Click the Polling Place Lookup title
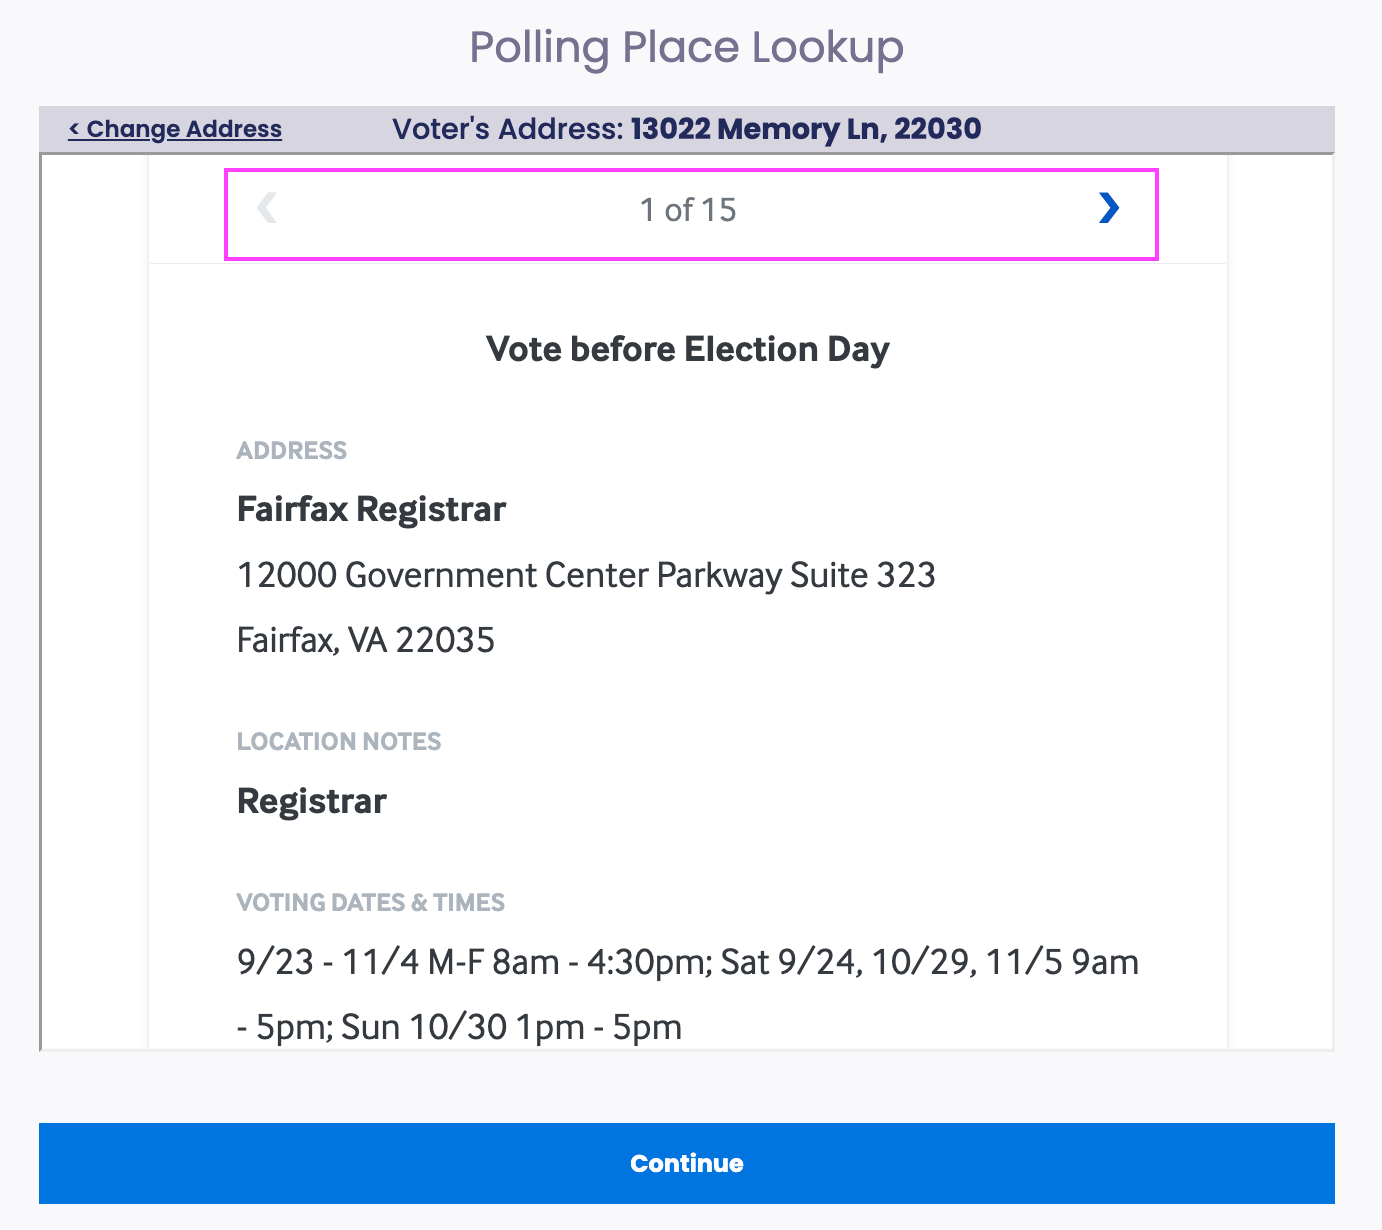1382x1230 pixels. click(x=687, y=47)
